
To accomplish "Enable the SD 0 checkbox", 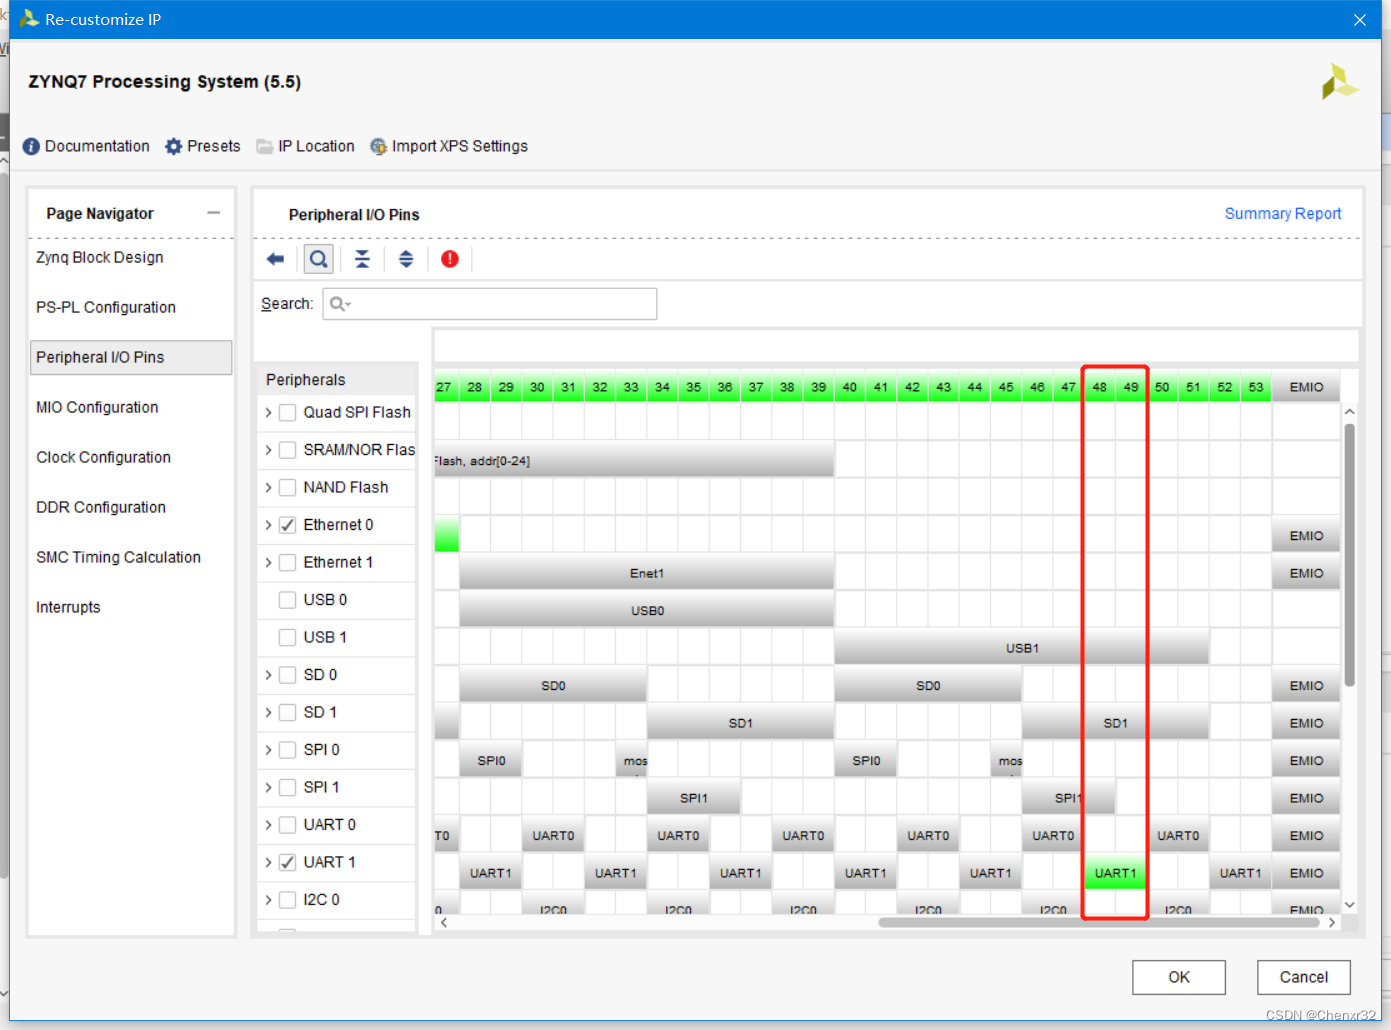I will pyautogui.click(x=287, y=675).
